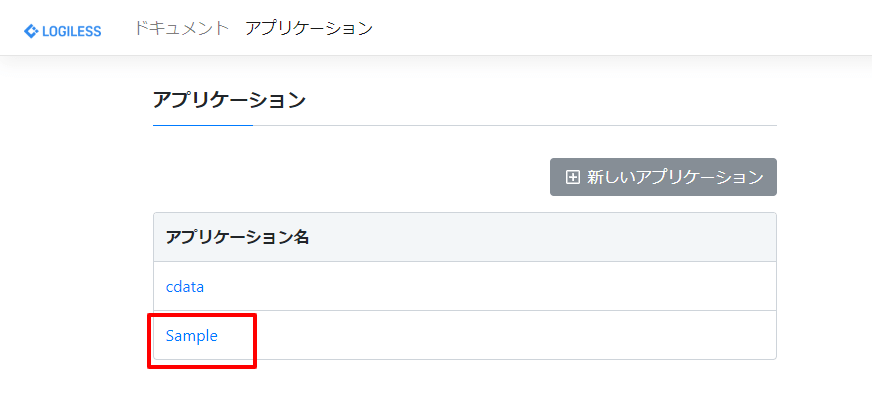Open the Sample application link
The width and height of the screenshot is (872, 420).
coord(192,336)
